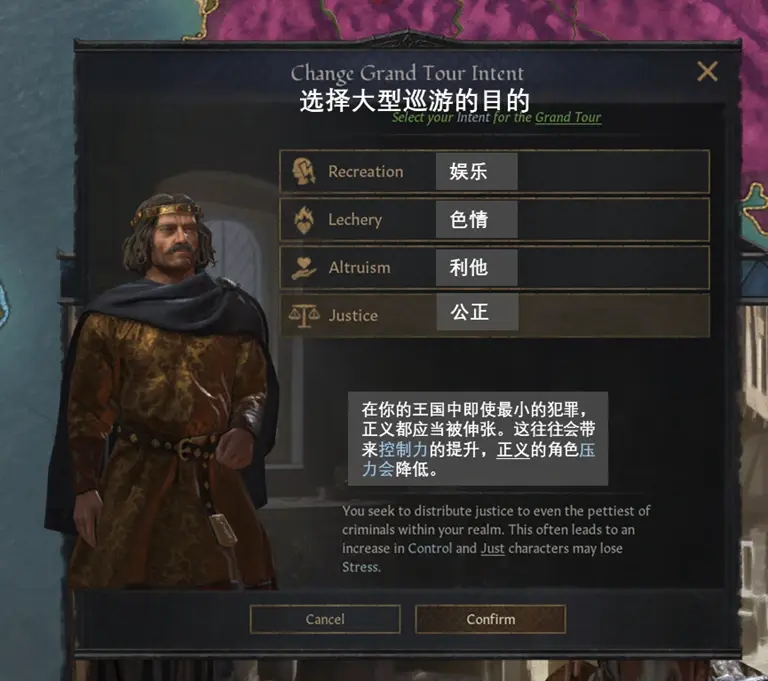Open the Grand Tour link
Image resolution: width=768 pixels, height=681 pixels.
(567, 118)
